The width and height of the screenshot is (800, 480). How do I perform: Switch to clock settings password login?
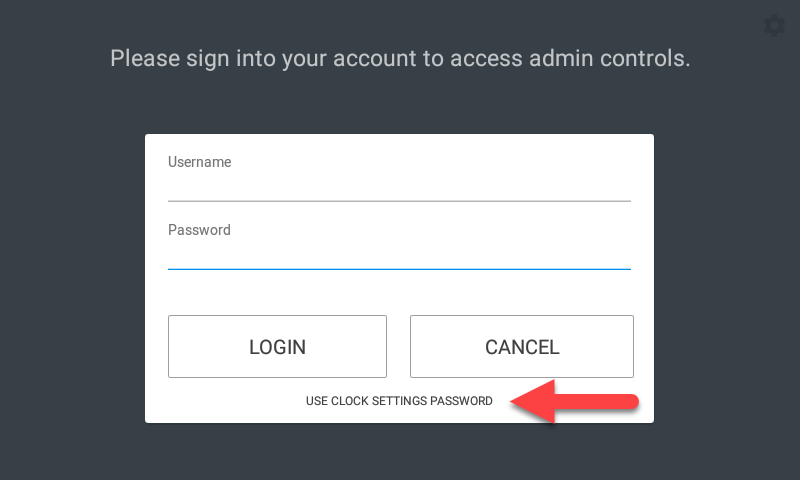[x=399, y=401]
